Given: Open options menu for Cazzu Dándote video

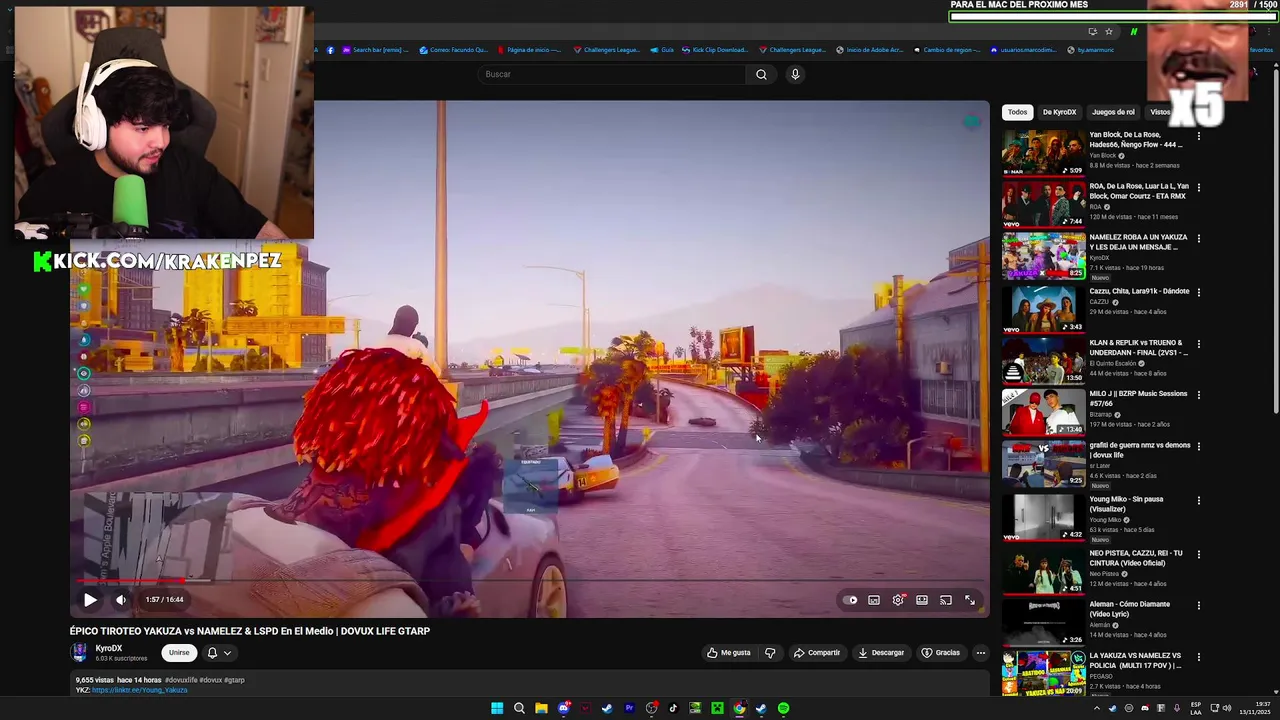Looking at the screenshot, I should [1199, 292].
